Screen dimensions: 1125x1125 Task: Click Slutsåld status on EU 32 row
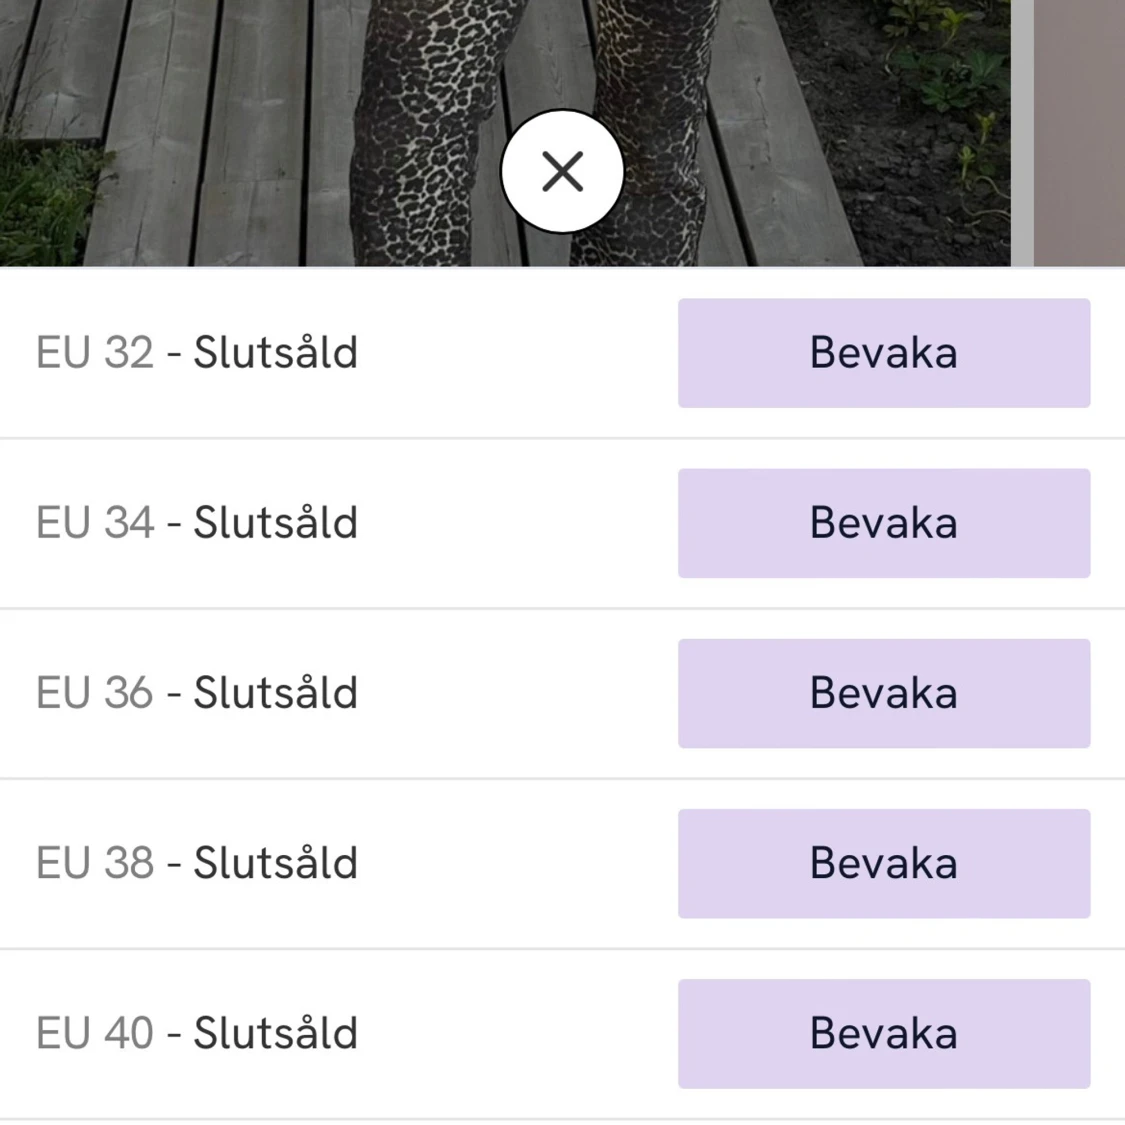[275, 353]
